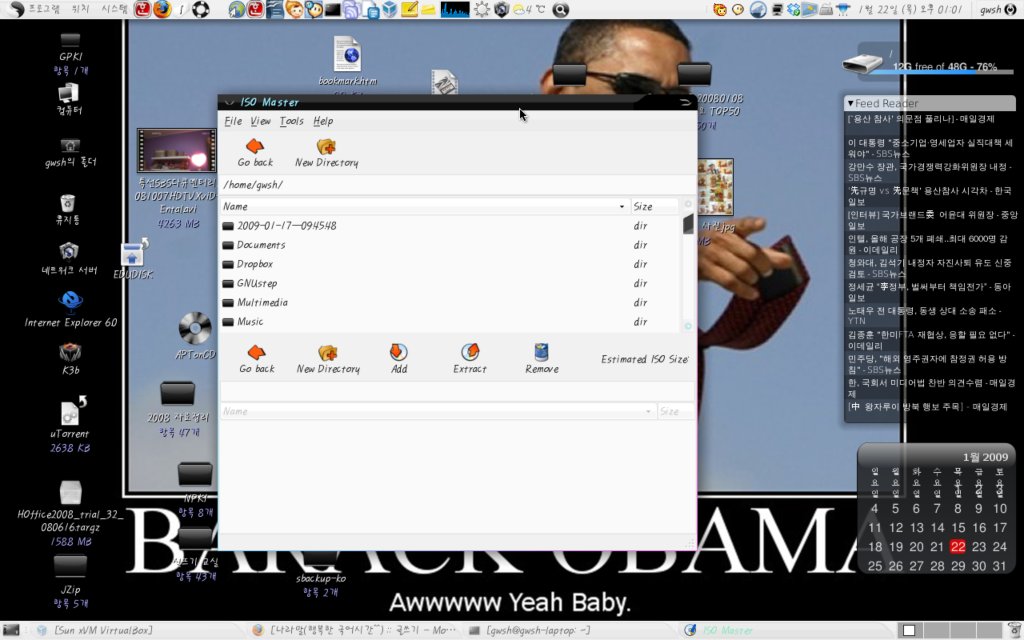The image size is (1024, 640).
Task: Open the weather applet showing 4 °C
Action: point(528,10)
